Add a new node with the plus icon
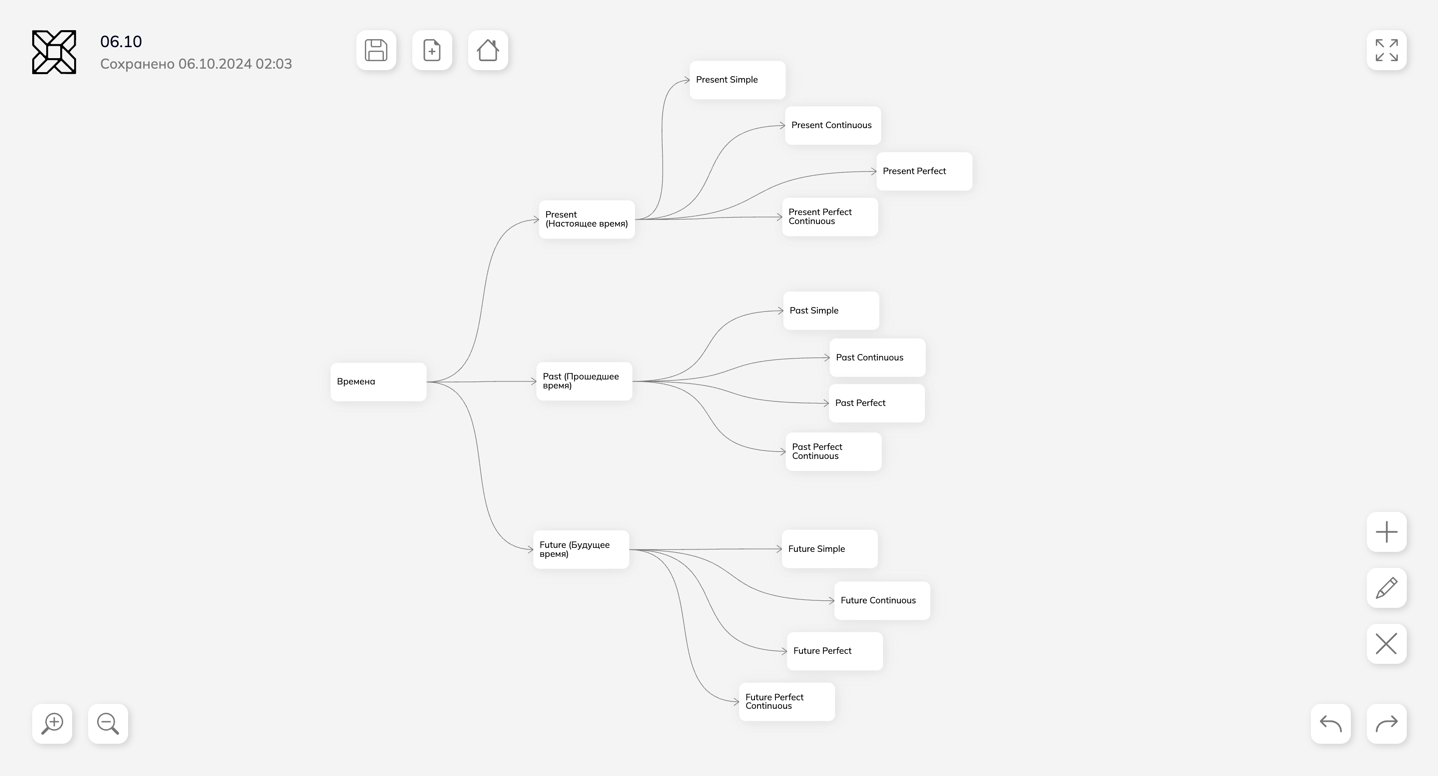Image resolution: width=1439 pixels, height=776 pixels. 1387,532
